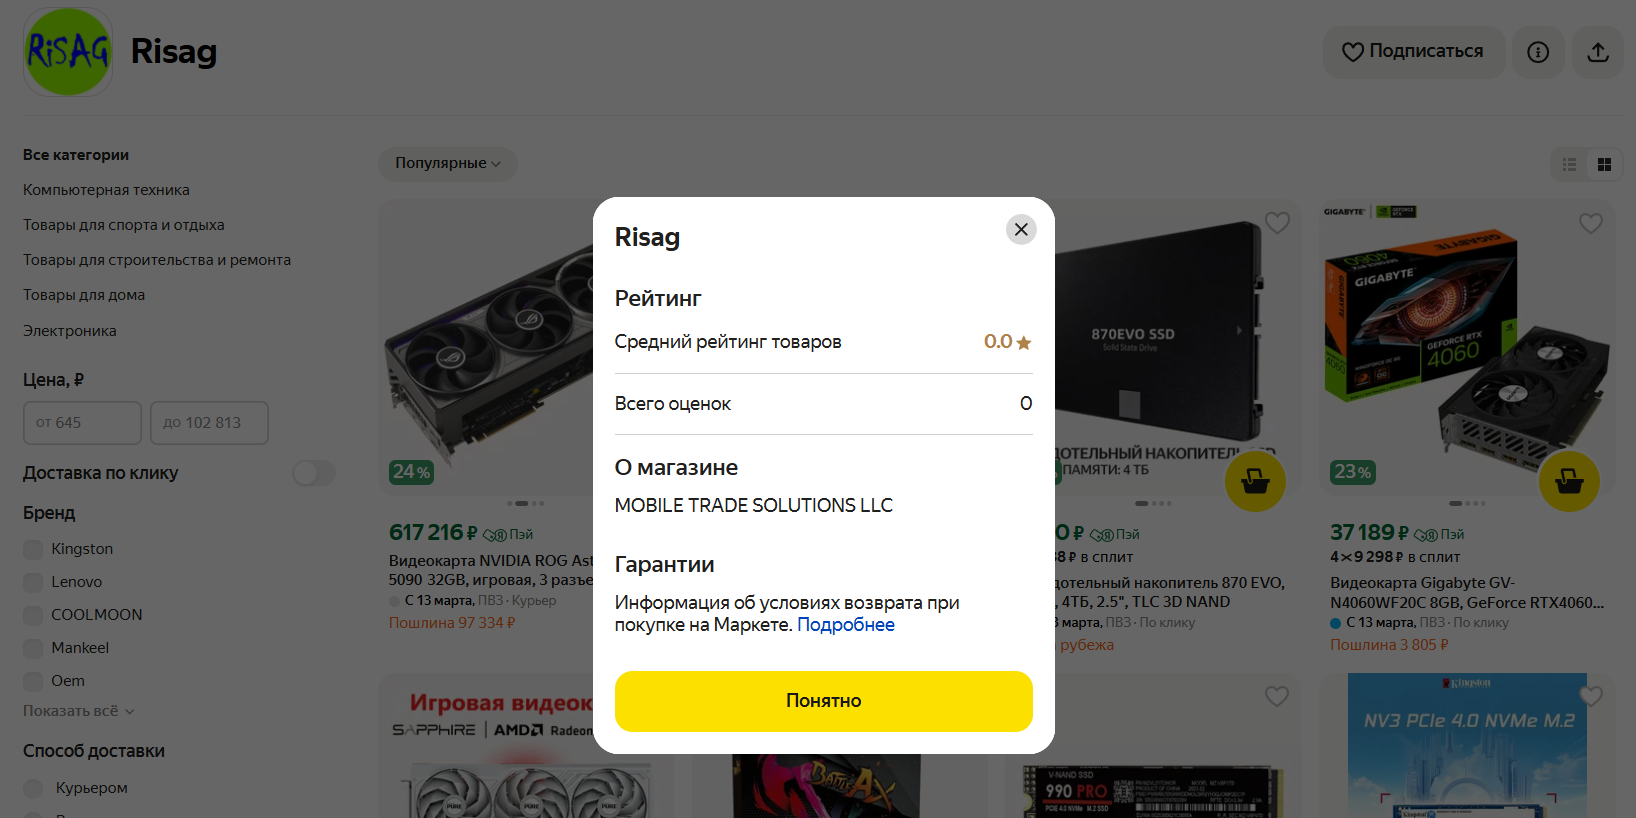Add Gigabyte RTX 4060 to cart
Screen dimensions: 1636x818
[x=1569, y=482]
